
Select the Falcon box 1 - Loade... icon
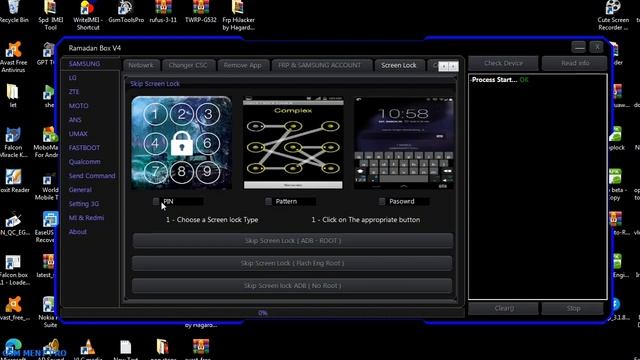click(x=13, y=270)
